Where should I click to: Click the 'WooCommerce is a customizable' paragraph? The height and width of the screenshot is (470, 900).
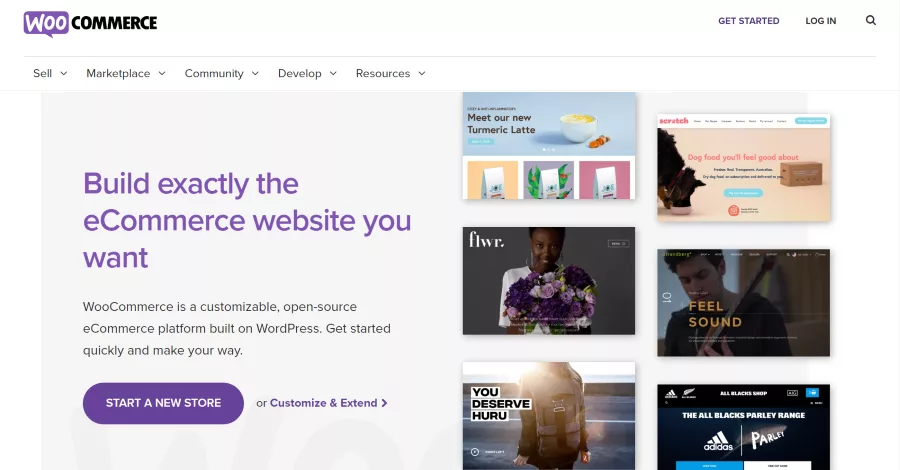(x=236, y=328)
